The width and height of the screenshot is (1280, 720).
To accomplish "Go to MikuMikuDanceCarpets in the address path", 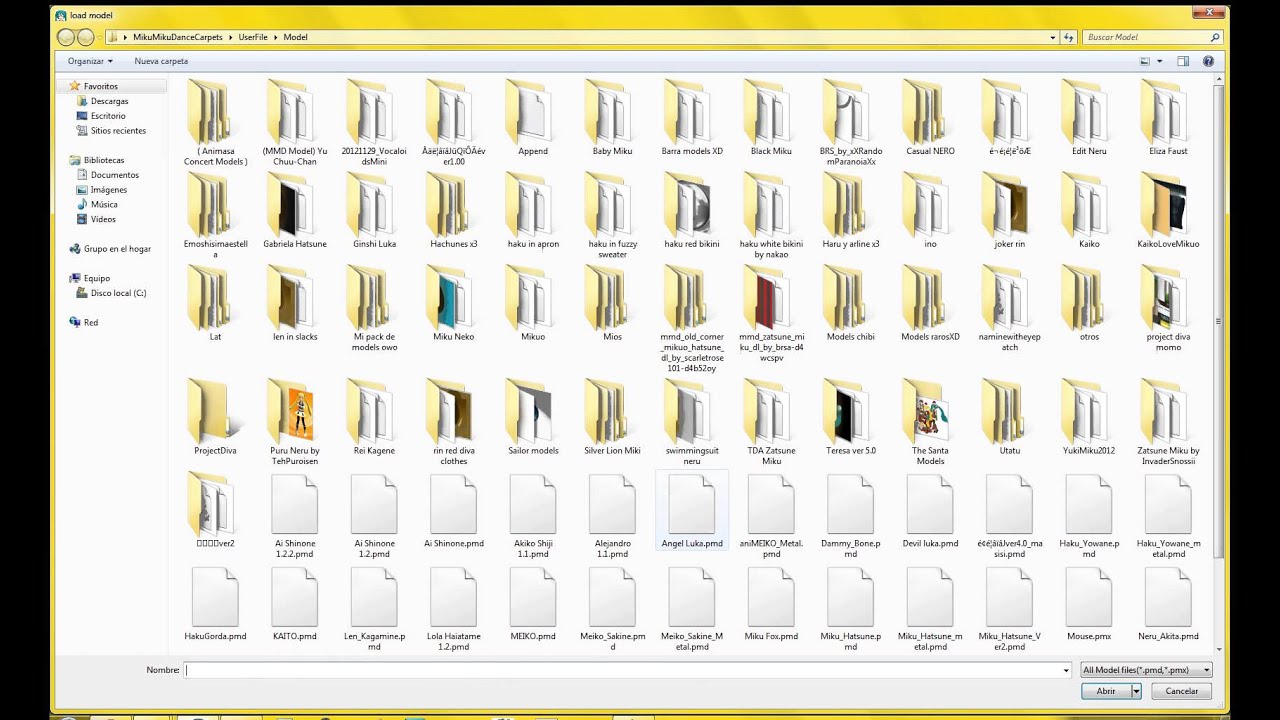I will click(180, 37).
